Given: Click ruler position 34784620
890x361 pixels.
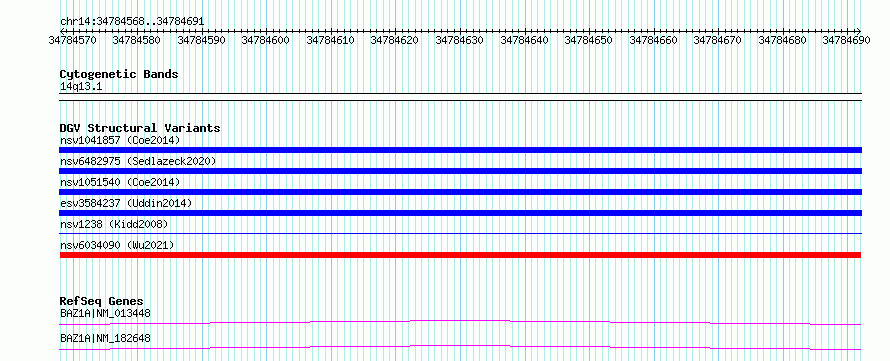Looking at the screenshot, I should pos(394,40).
